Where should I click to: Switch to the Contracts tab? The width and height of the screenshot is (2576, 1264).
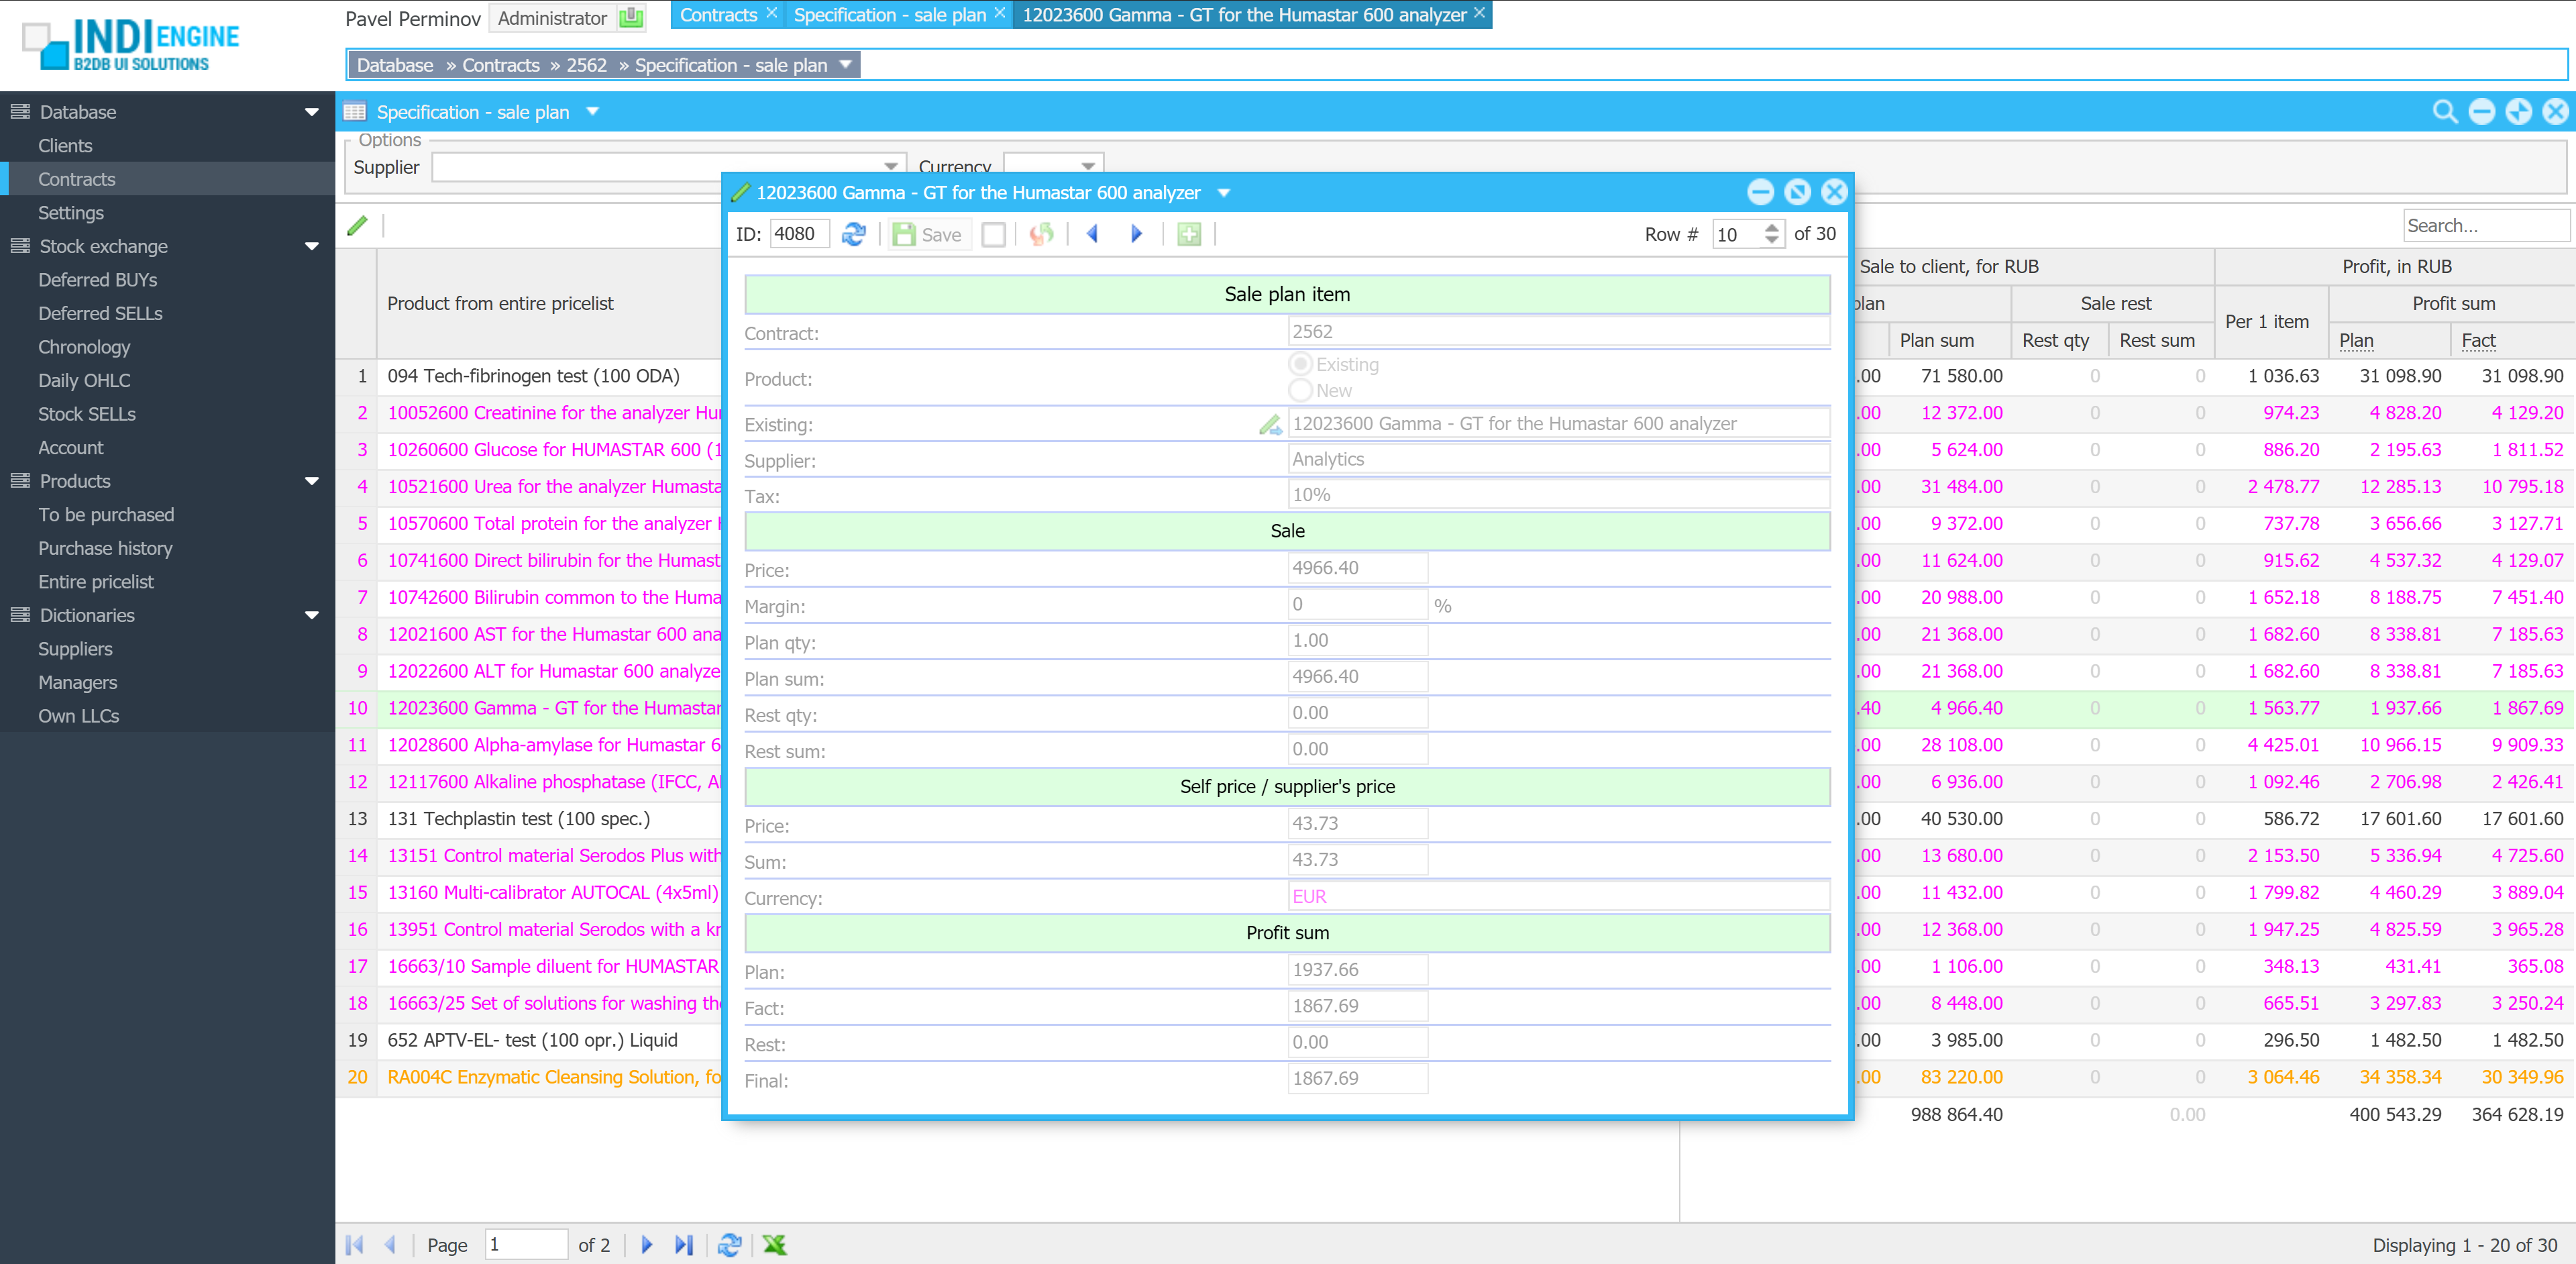click(717, 15)
